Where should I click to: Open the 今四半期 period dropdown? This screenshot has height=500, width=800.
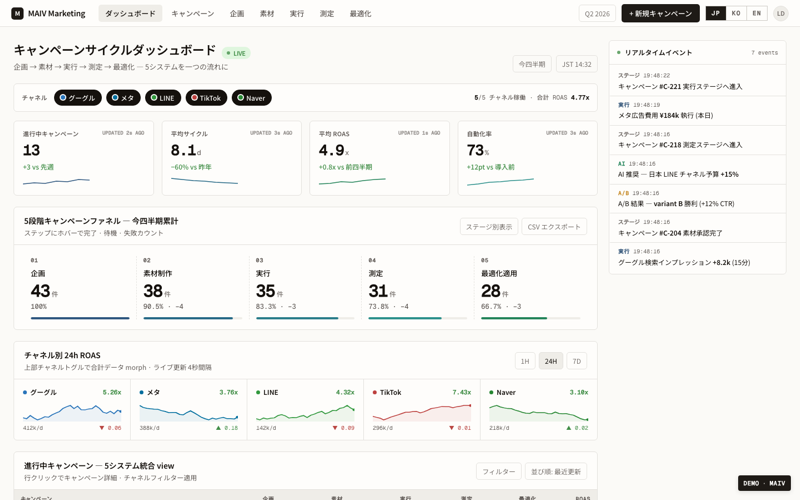click(x=532, y=64)
